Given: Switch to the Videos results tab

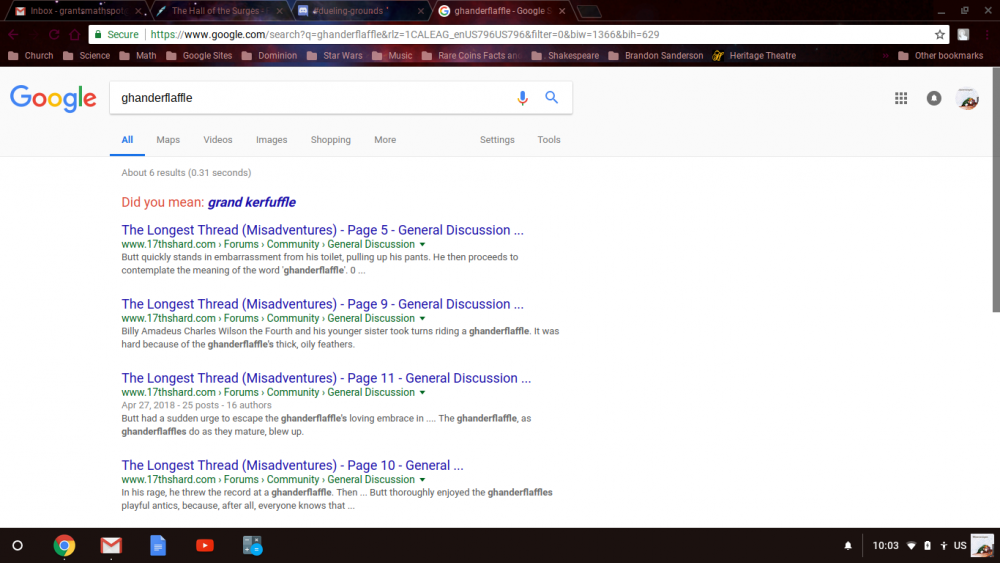Looking at the screenshot, I should tap(217, 140).
